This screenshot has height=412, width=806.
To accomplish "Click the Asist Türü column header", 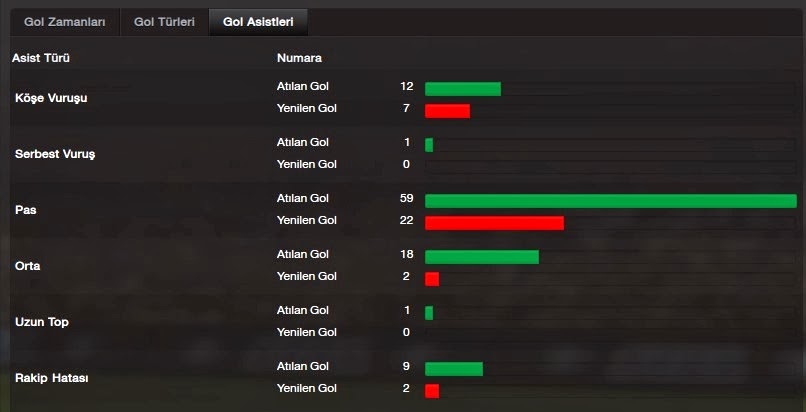I will 41,58.
